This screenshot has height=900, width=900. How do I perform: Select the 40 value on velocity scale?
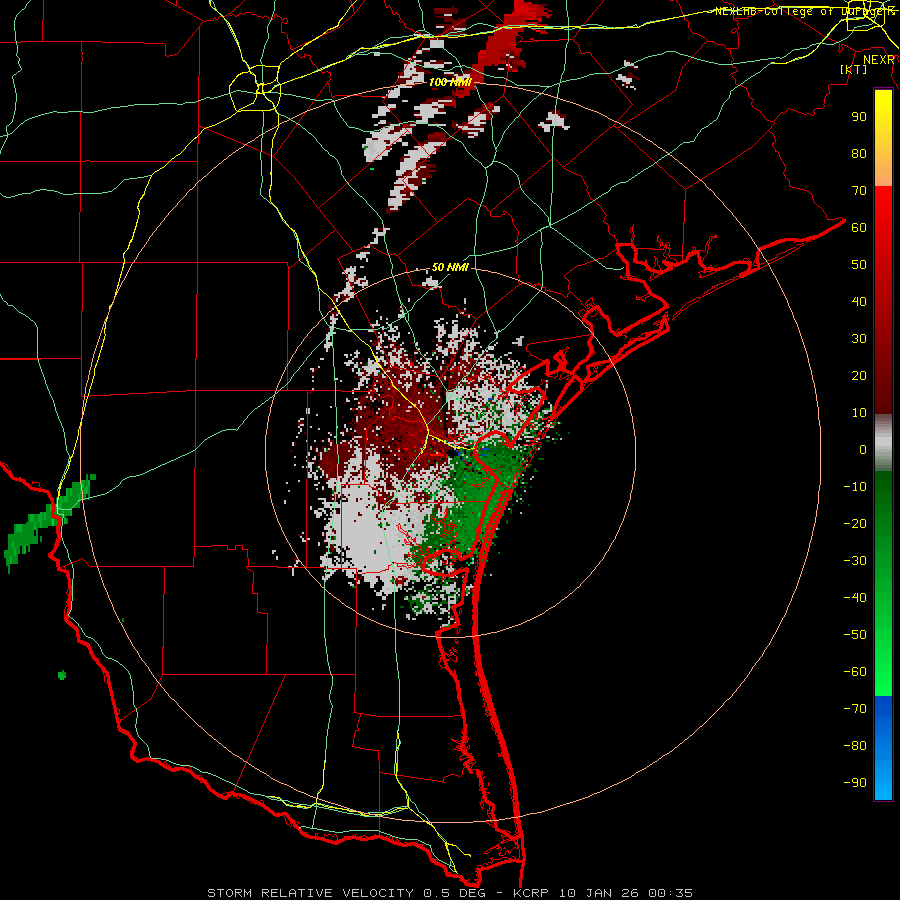click(859, 302)
